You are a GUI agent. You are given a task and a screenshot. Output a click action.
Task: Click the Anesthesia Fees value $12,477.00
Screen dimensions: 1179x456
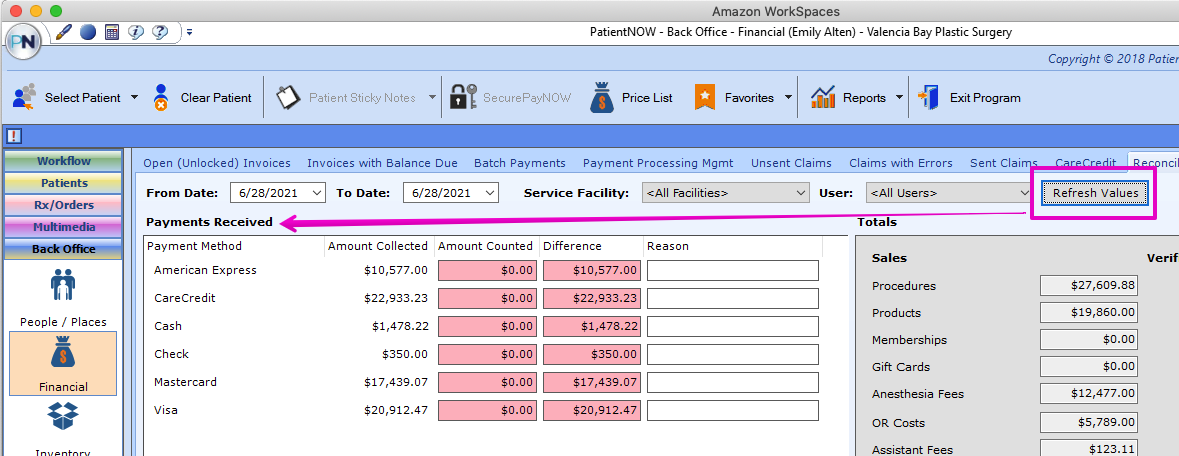tap(1089, 394)
